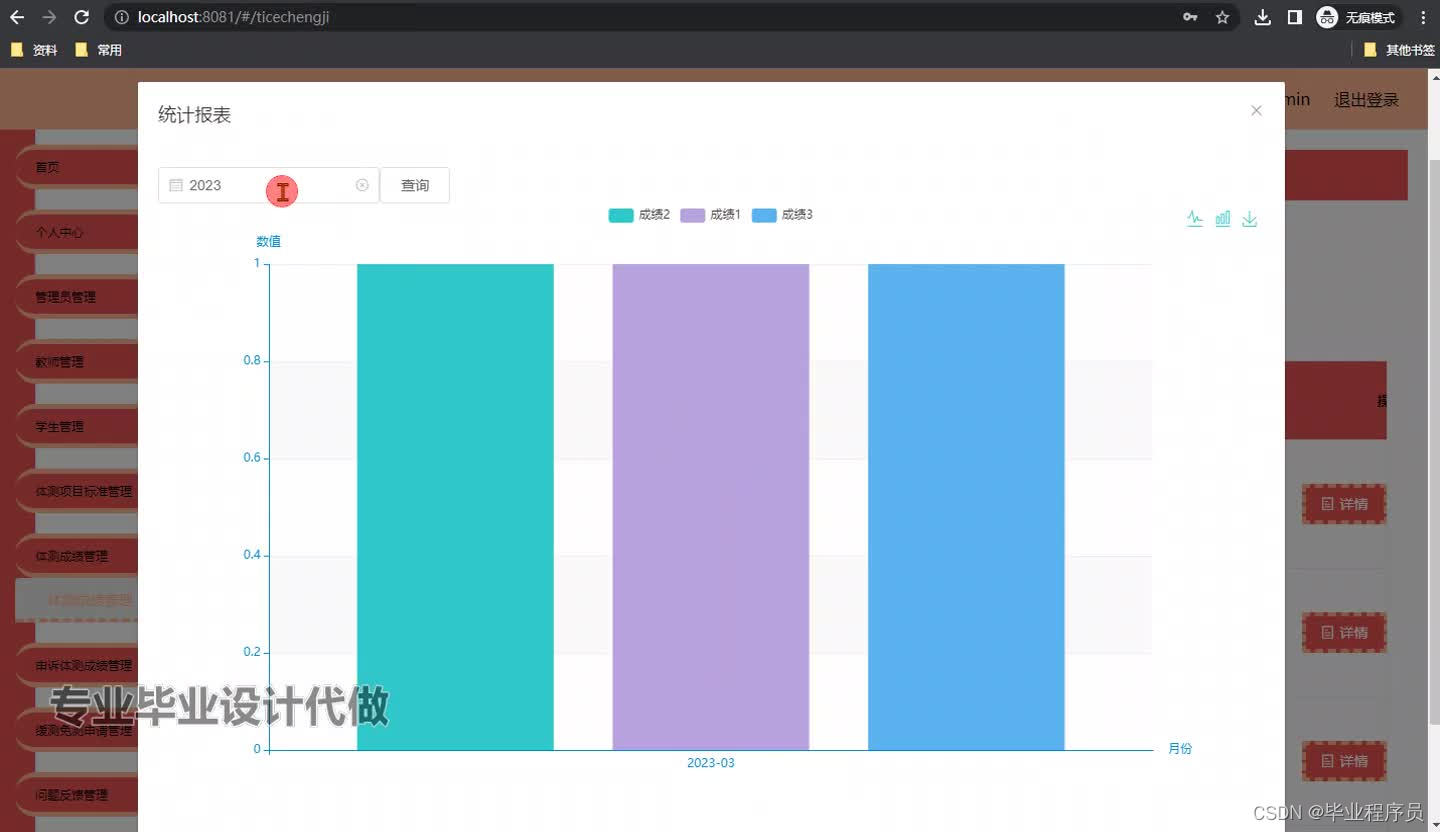Focus the 2023 year input field
1440x832 pixels.
coord(268,185)
